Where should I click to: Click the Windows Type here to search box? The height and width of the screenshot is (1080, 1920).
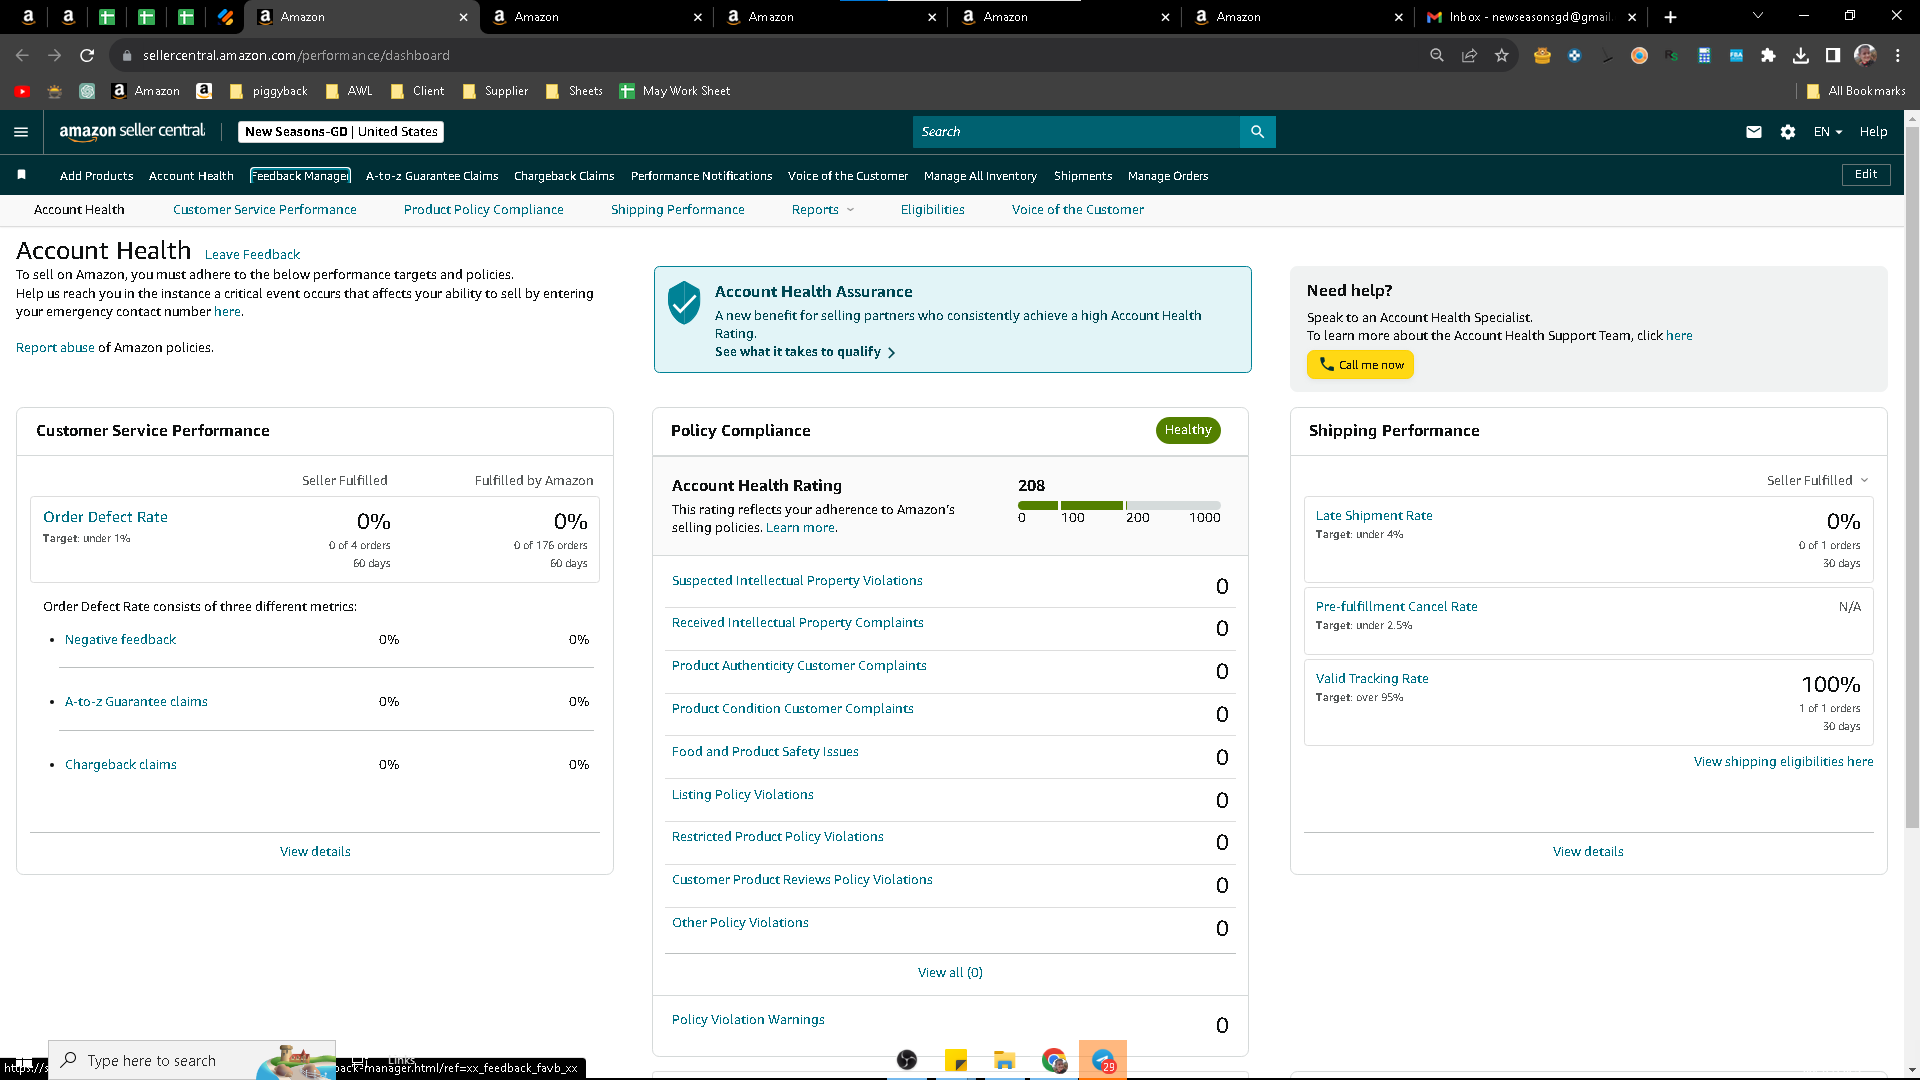click(192, 1060)
